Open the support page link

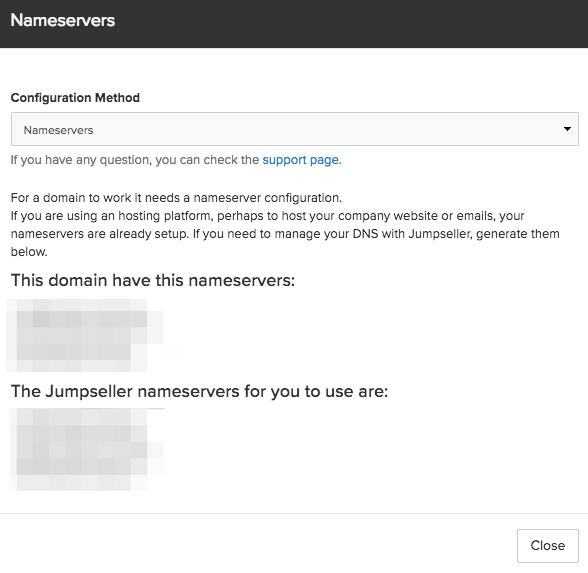[x=302, y=160]
